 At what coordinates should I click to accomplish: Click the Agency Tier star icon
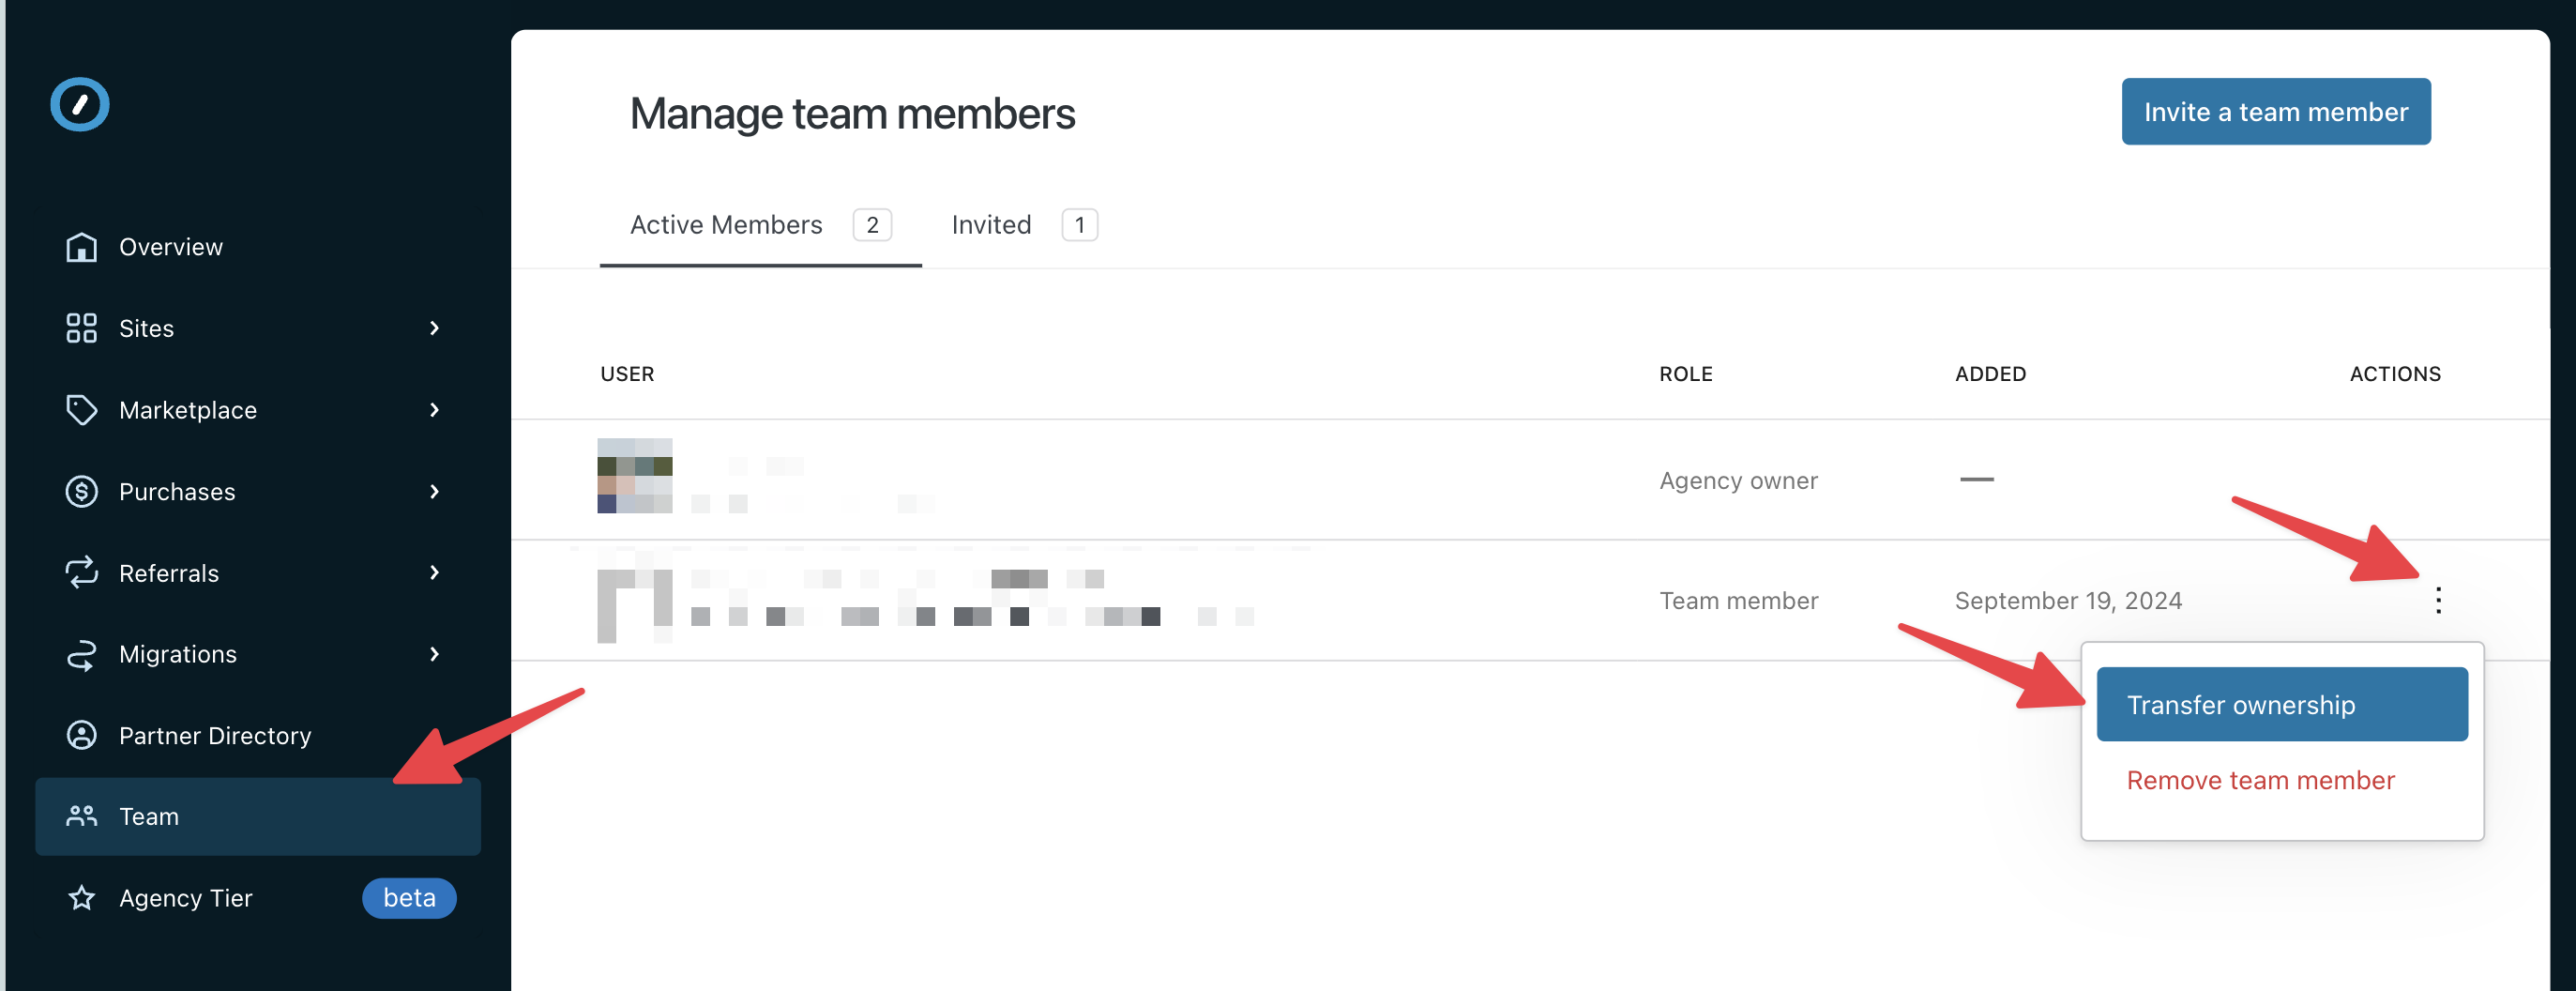pos(81,898)
